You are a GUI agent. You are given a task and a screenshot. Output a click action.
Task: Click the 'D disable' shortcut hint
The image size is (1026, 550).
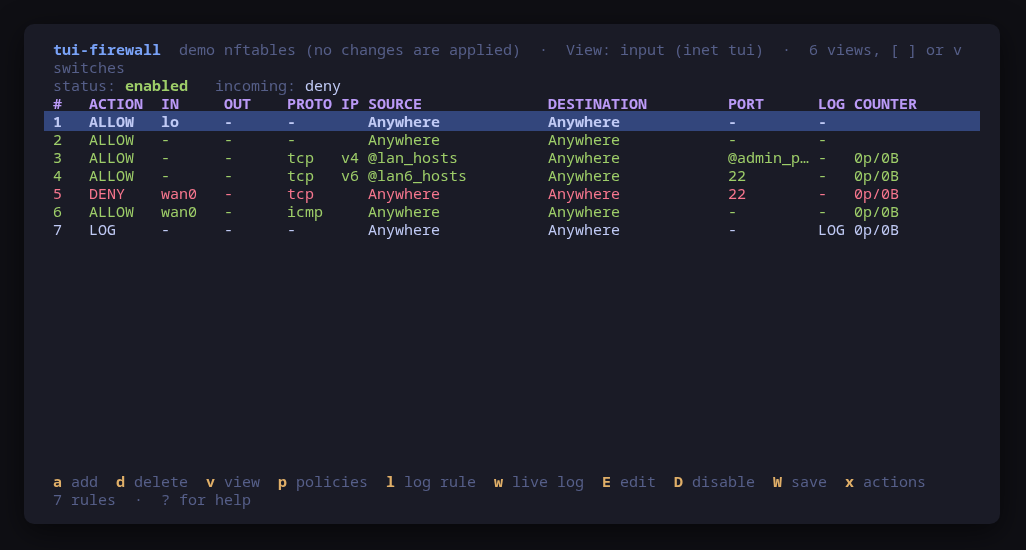pyautogui.click(x=714, y=482)
